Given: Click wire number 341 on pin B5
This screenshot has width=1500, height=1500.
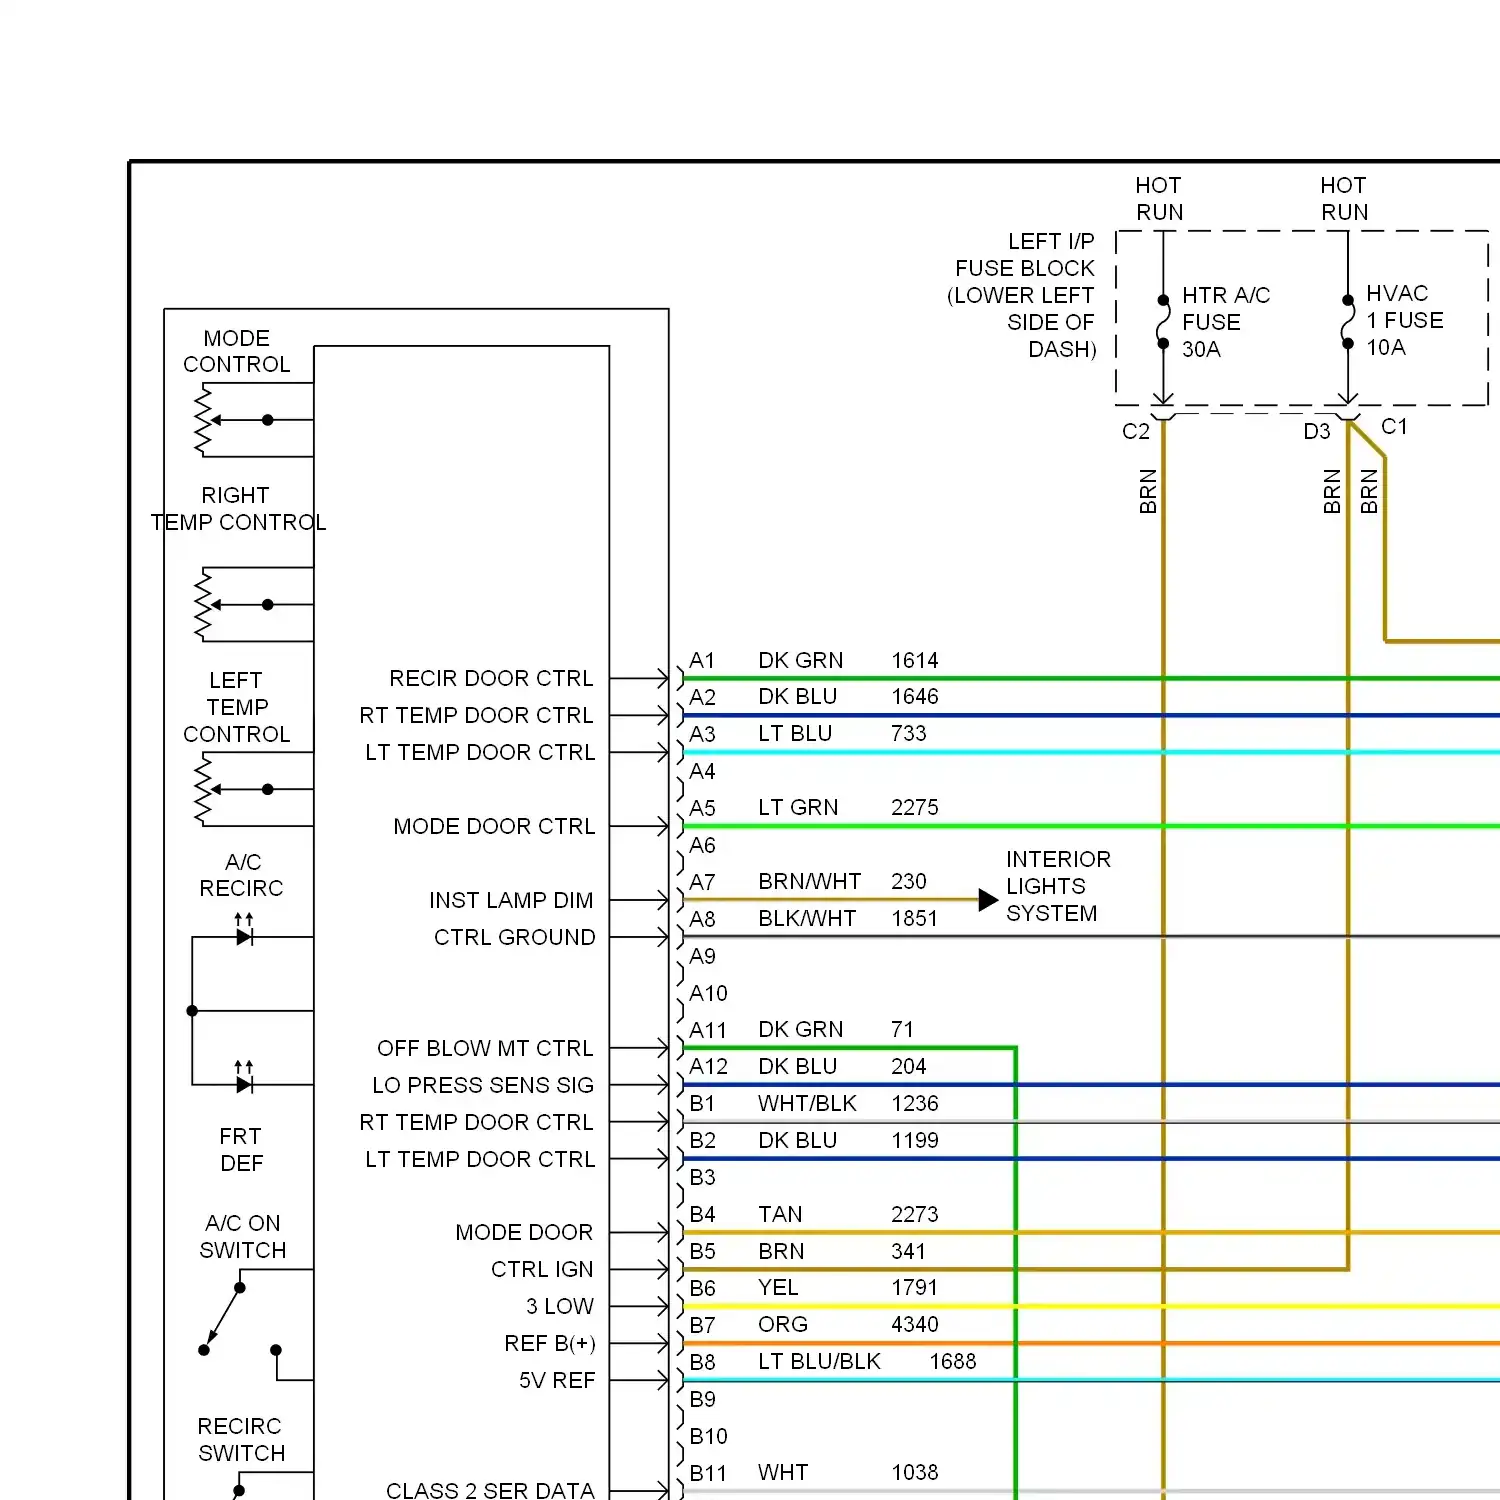Looking at the screenshot, I should click(909, 1251).
